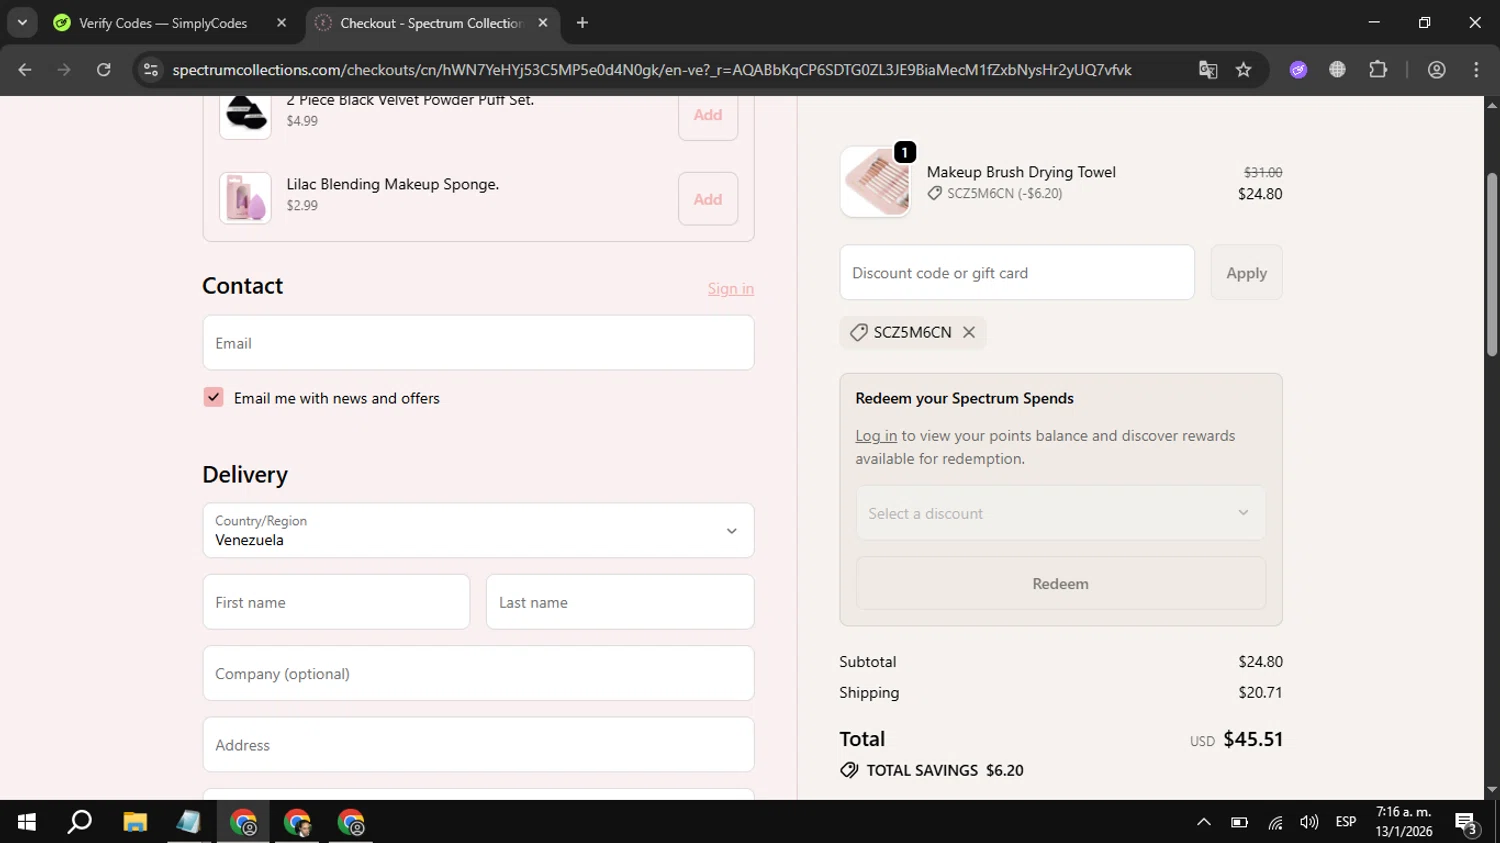The image size is (1500, 843).
Task: Select the Checkout - Spectrum Collections tab
Action: 432,23
